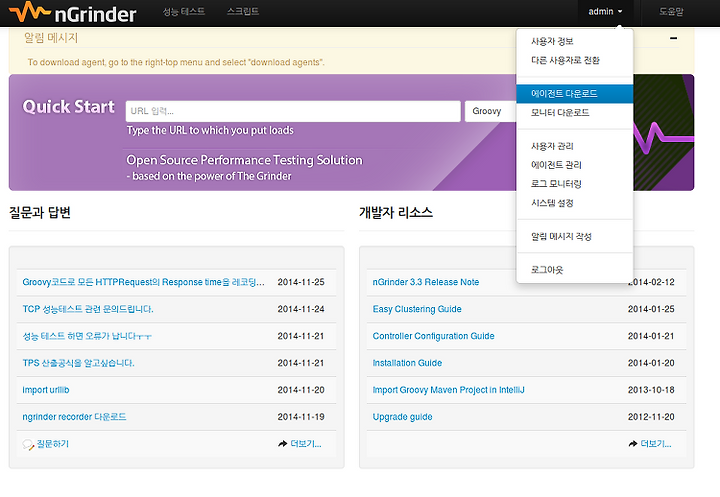
Task: Open Installation Guide link
Action: tap(407, 363)
